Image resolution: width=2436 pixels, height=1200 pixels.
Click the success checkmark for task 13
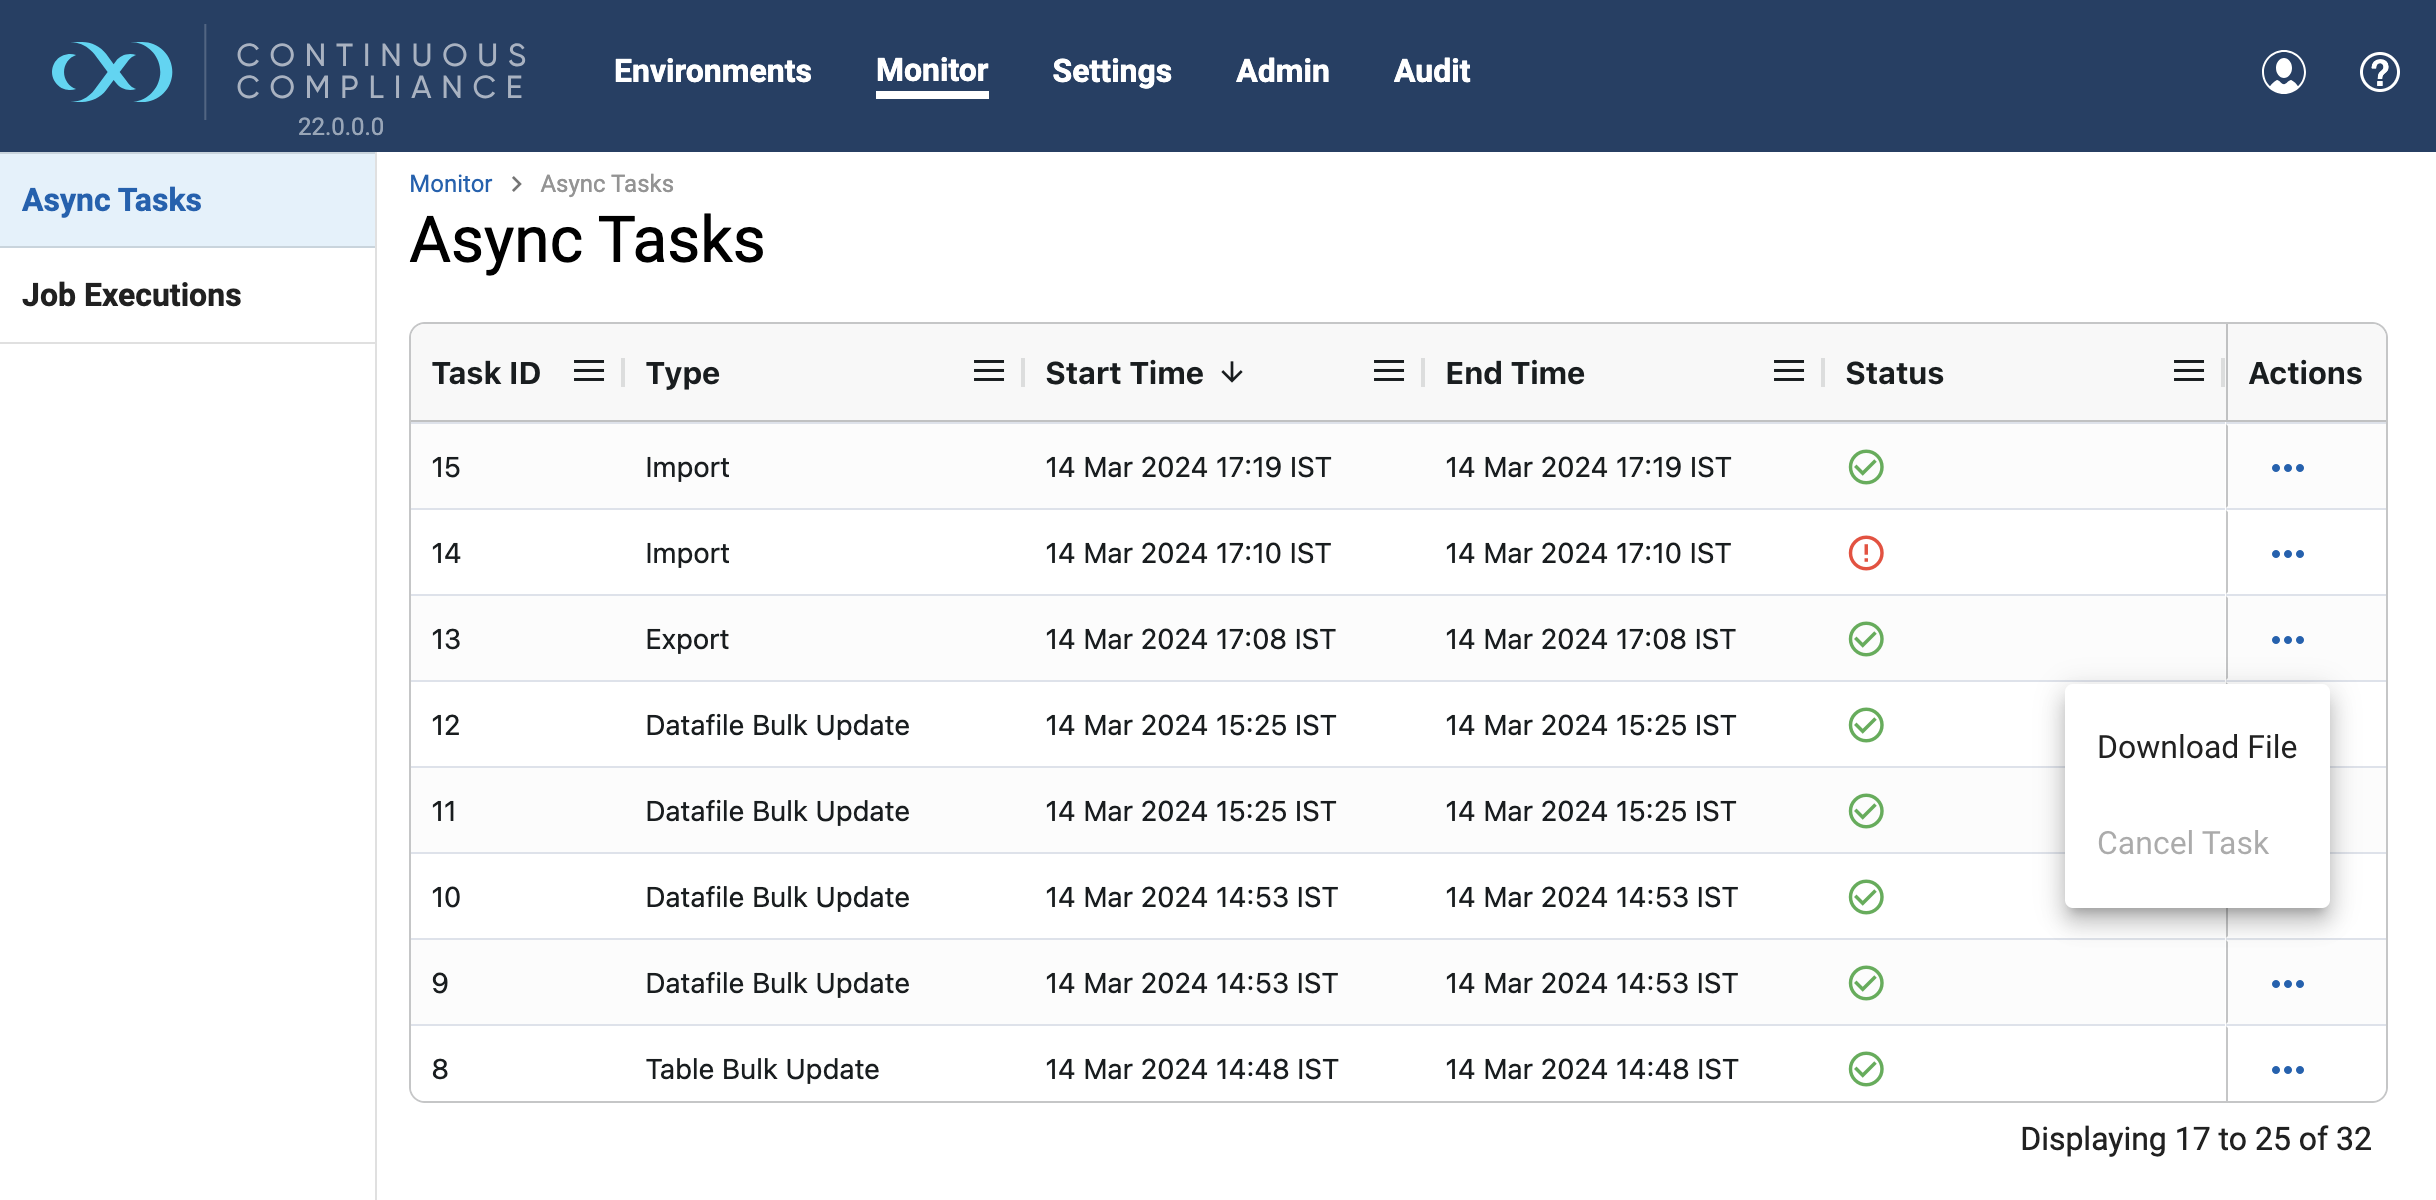click(x=1866, y=639)
